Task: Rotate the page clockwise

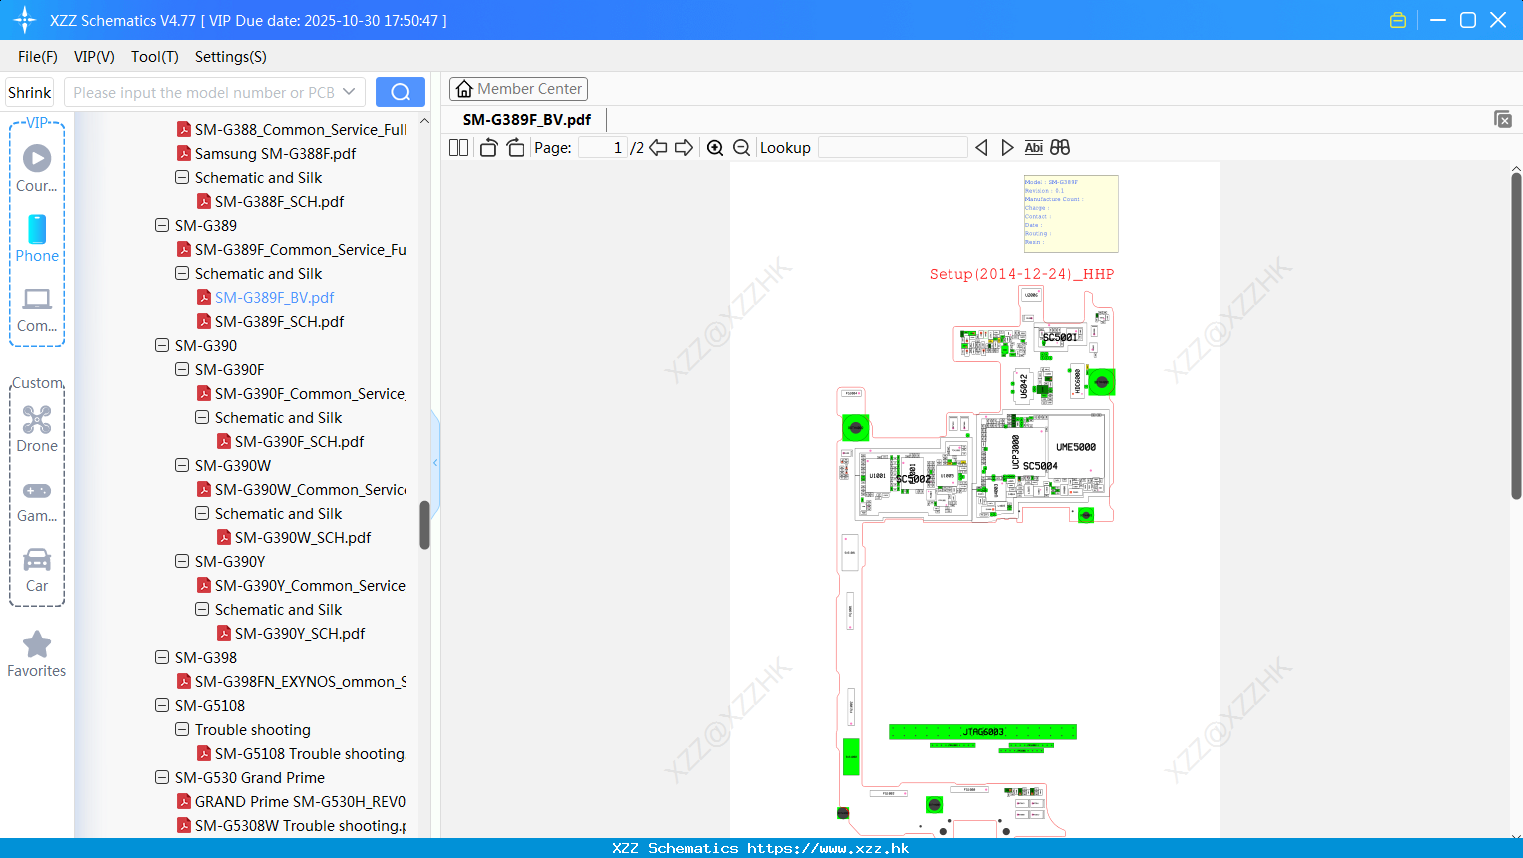Action: click(x=515, y=147)
